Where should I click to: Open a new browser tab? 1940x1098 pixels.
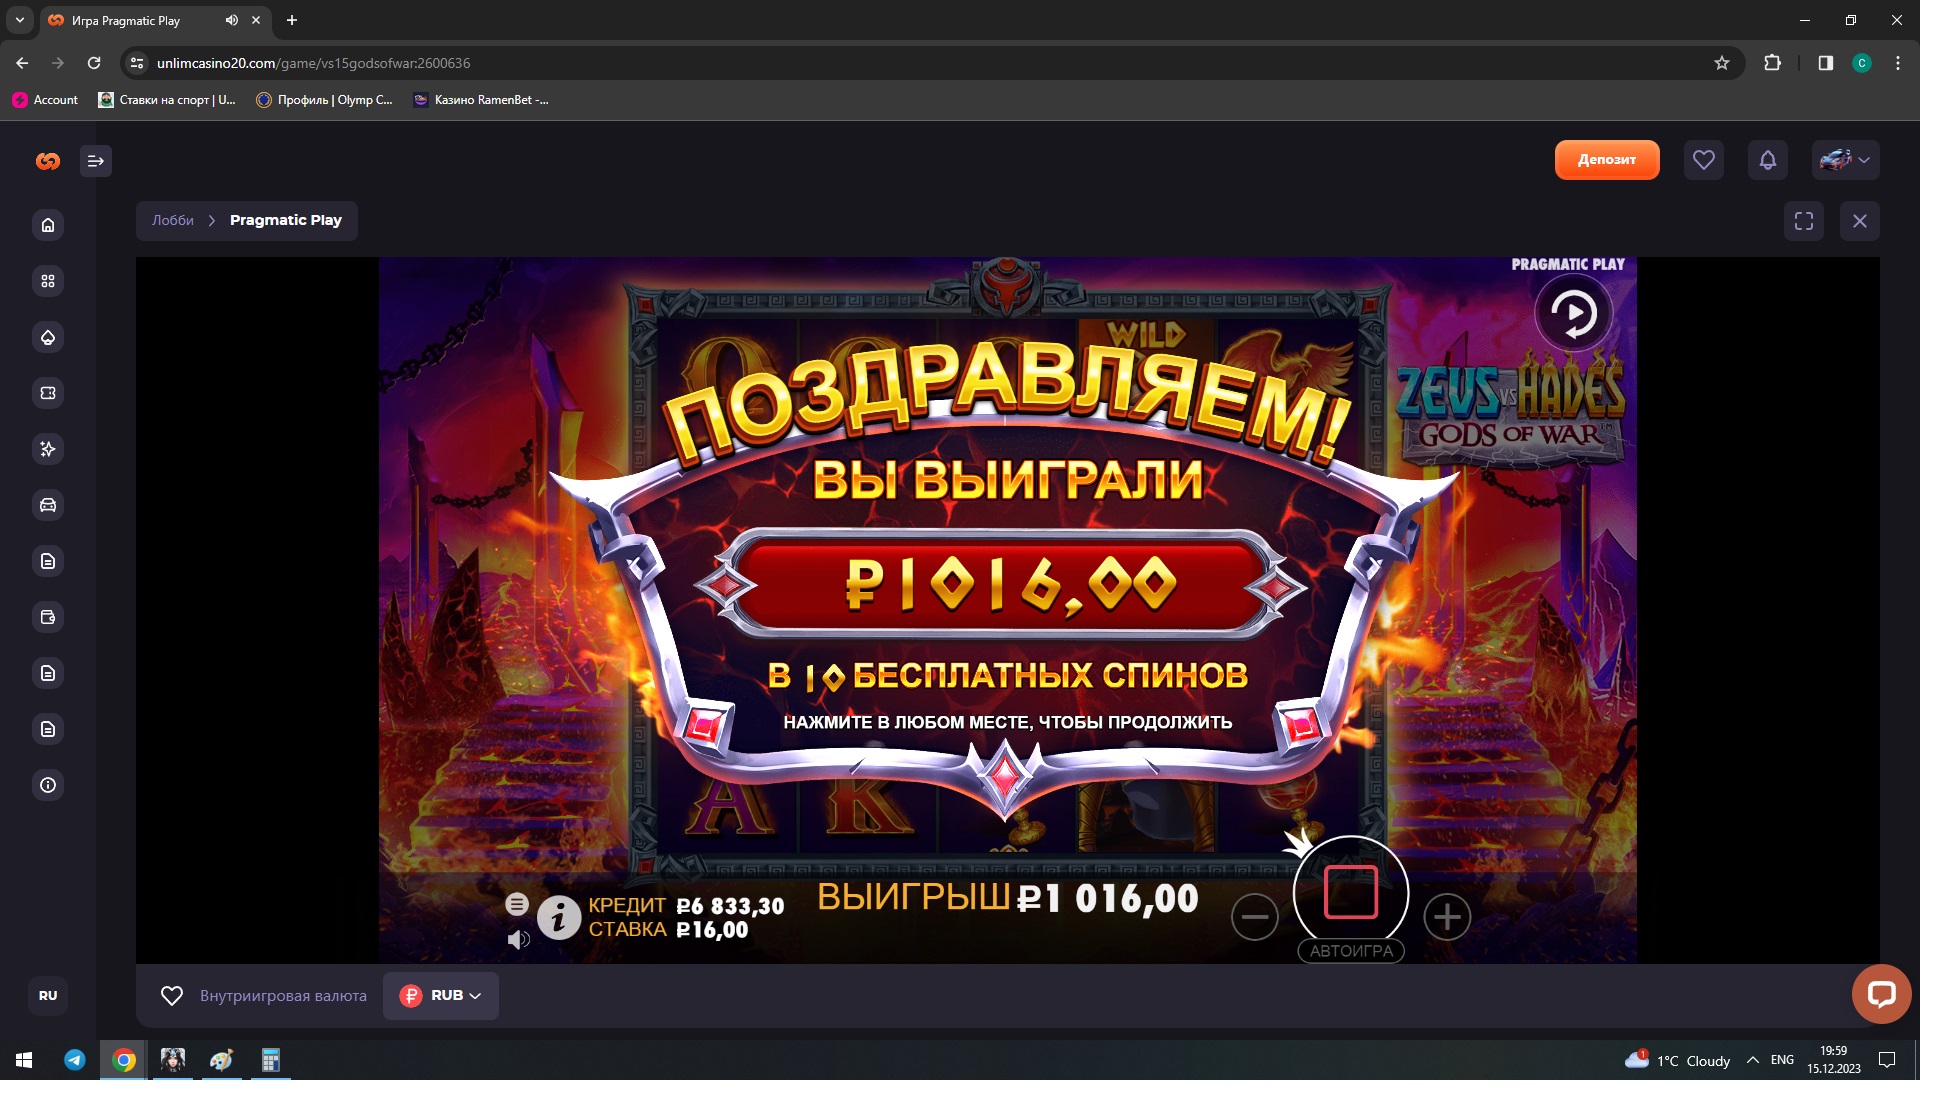[292, 20]
